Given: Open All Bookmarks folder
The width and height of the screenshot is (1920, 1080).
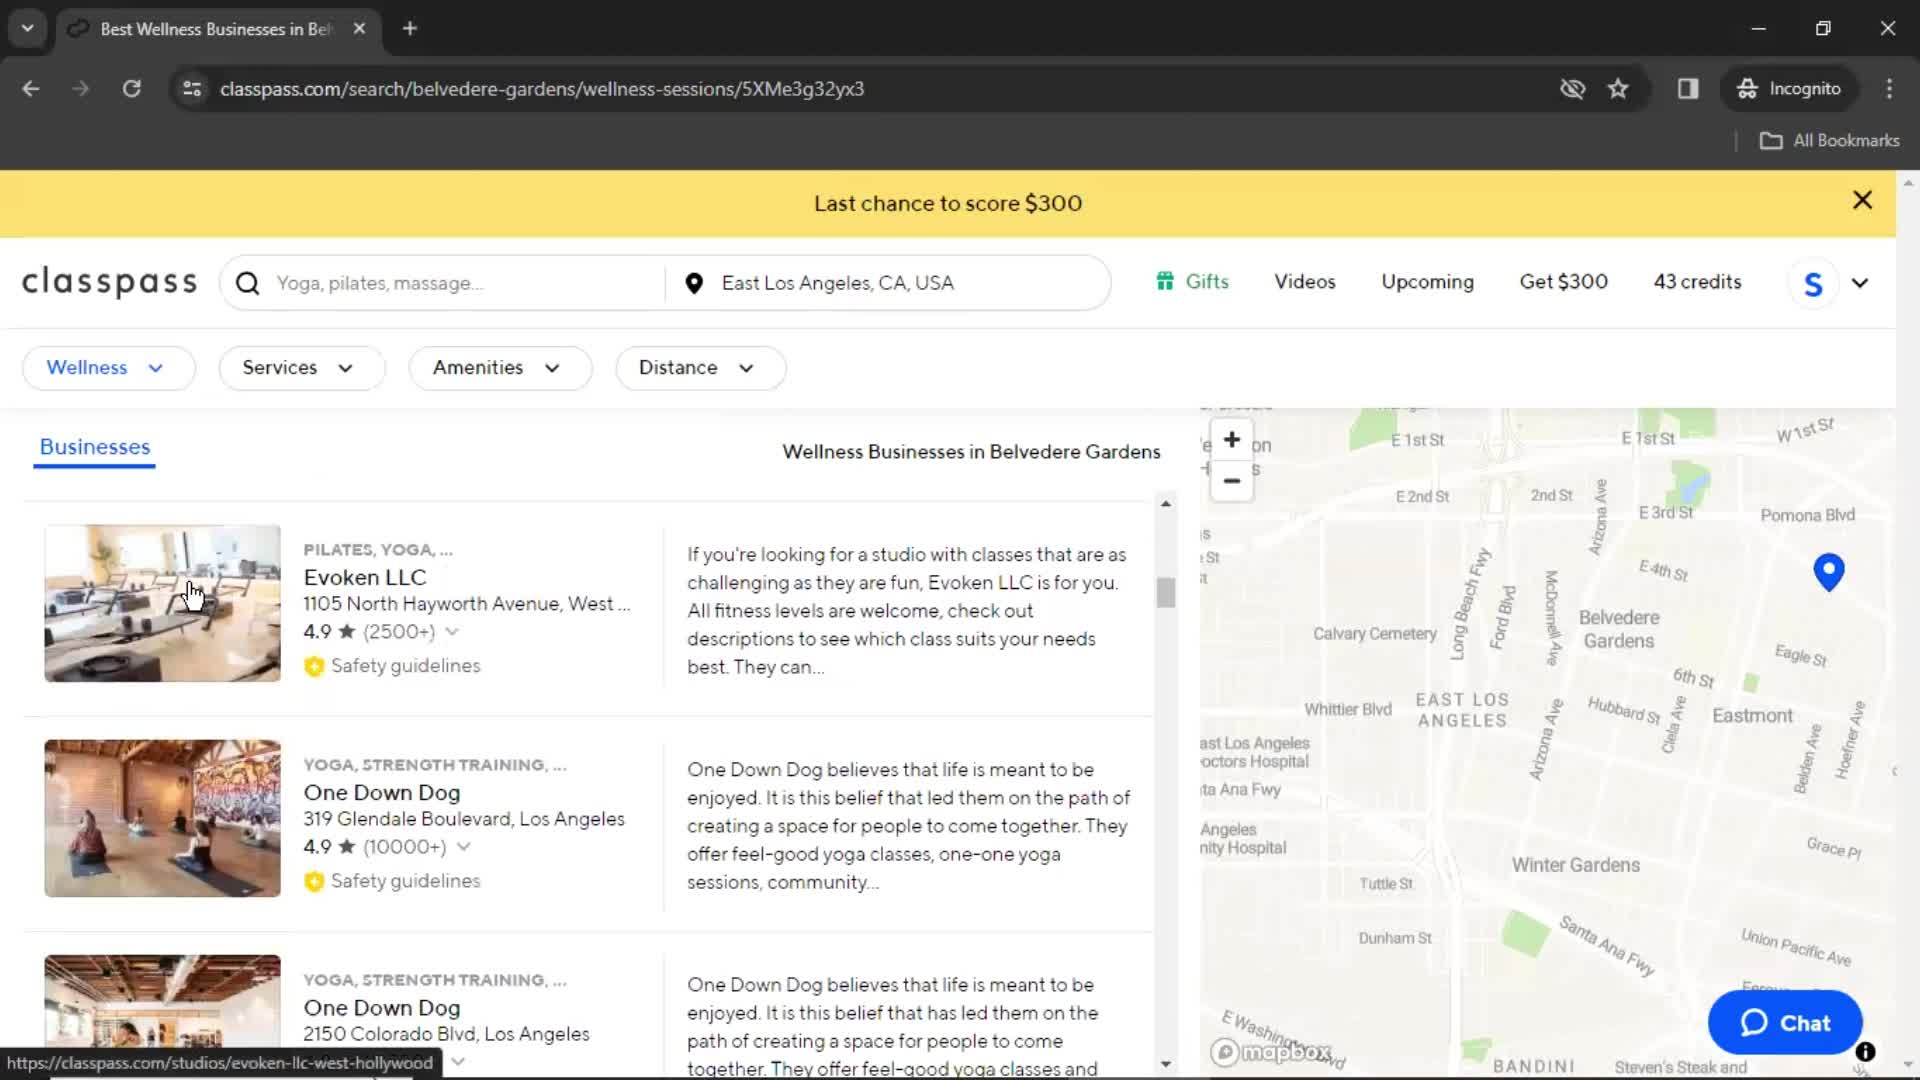Looking at the screenshot, I should click(1829, 141).
